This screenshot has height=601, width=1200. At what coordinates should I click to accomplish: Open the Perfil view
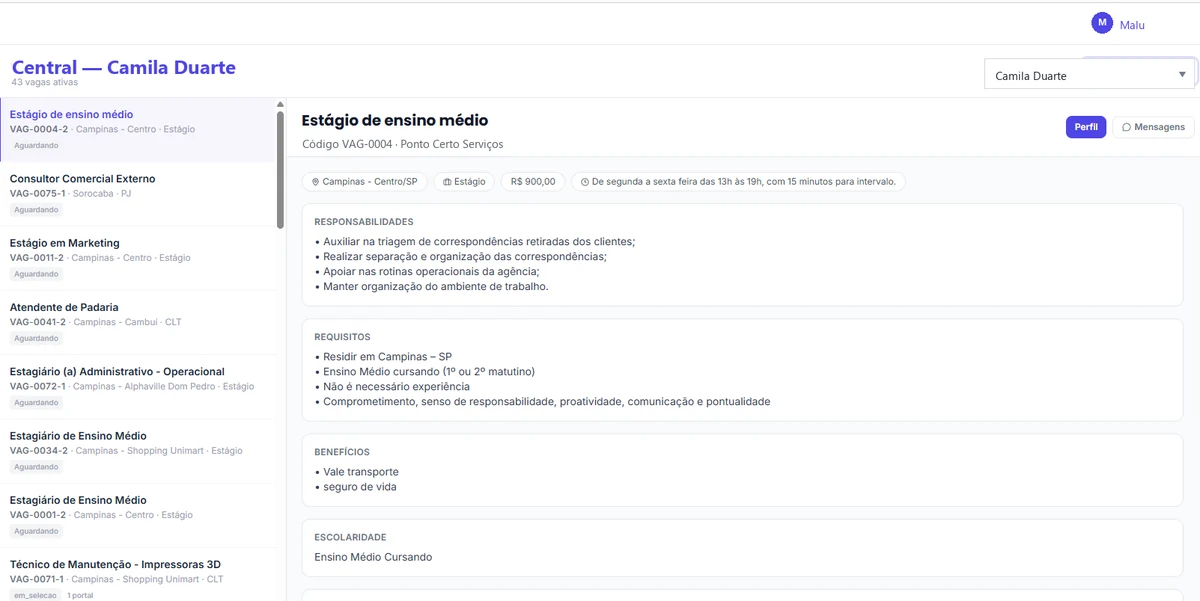click(1086, 127)
